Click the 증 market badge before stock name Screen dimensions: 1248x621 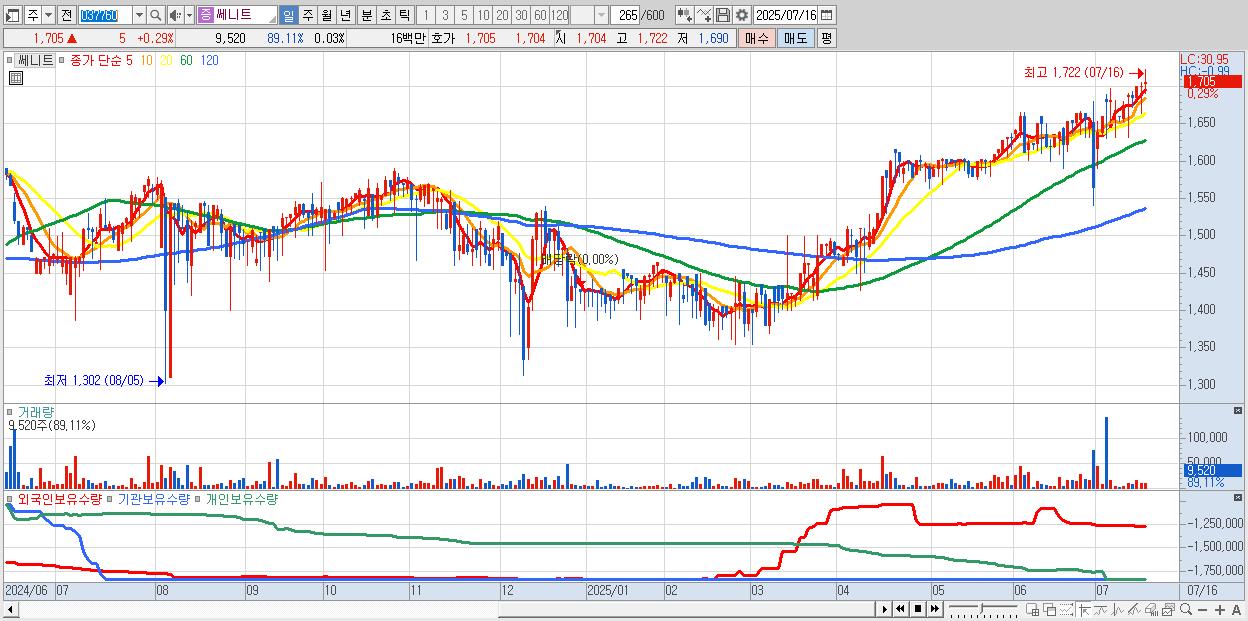(x=205, y=15)
